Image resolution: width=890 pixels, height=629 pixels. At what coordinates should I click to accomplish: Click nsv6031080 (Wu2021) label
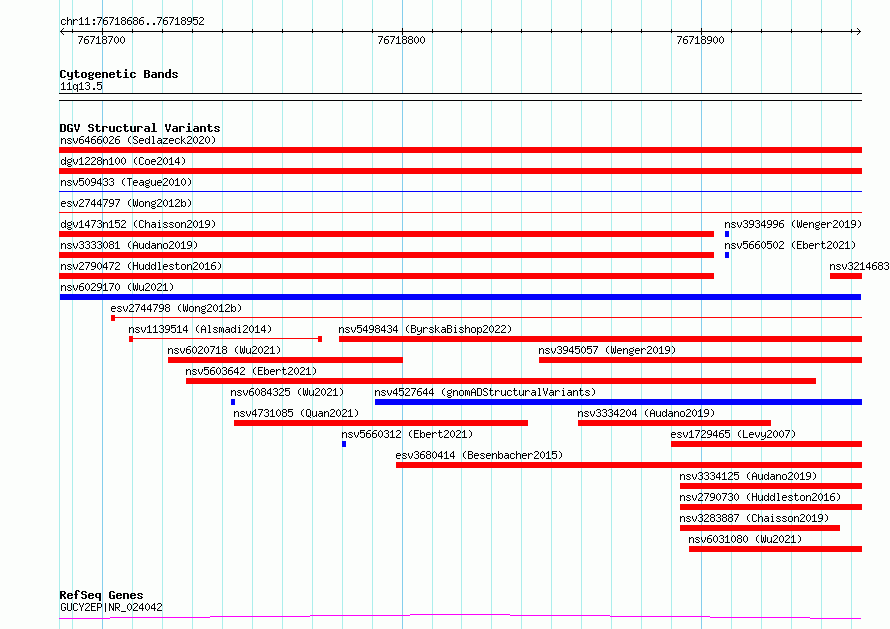tap(745, 539)
